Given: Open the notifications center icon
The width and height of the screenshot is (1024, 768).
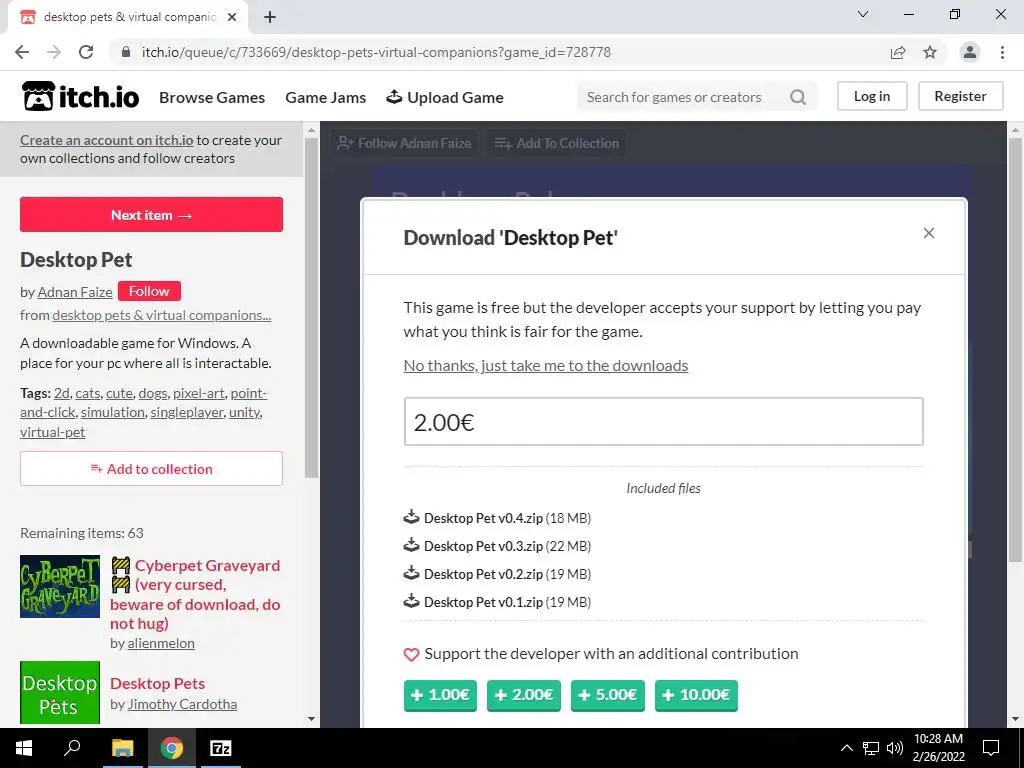Looking at the screenshot, I should tap(991, 748).
